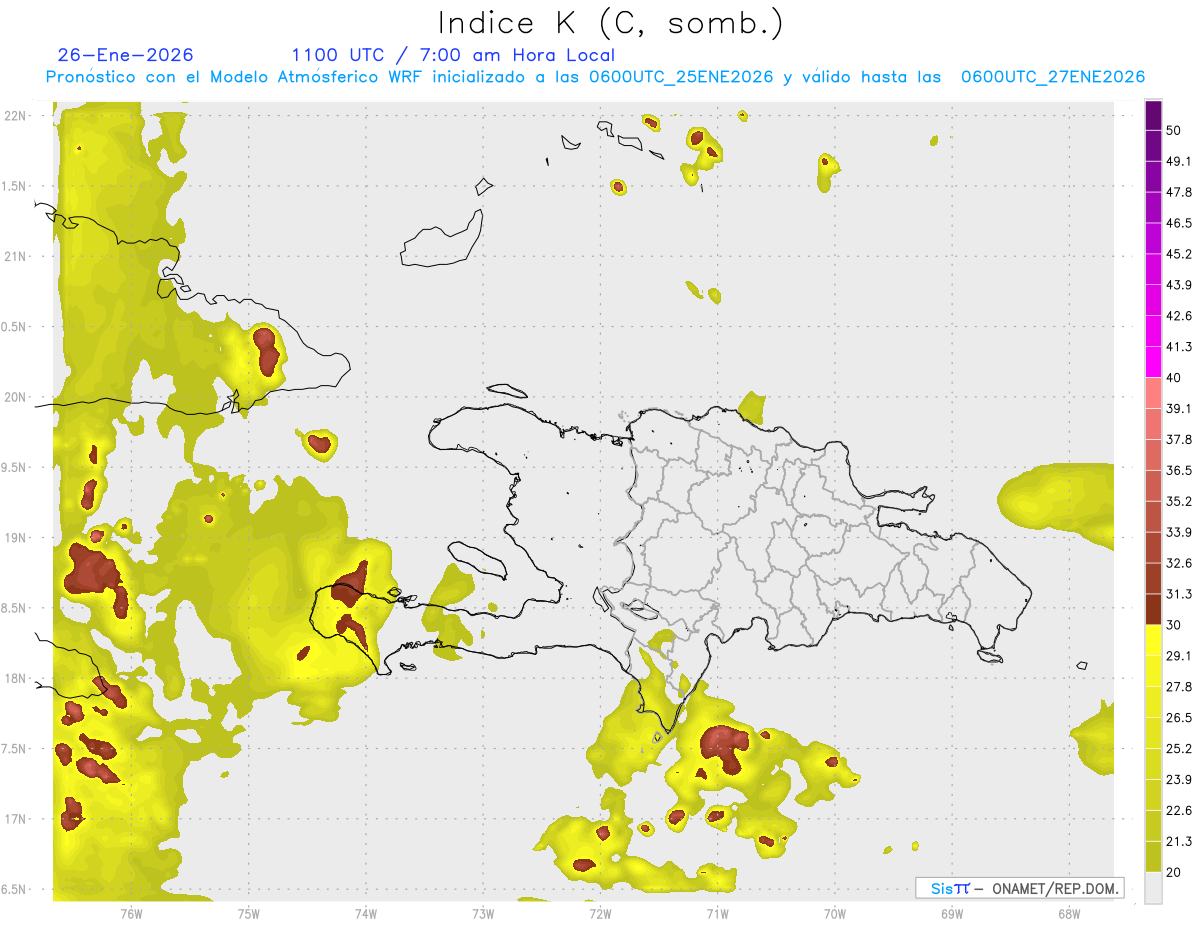Screen dimensions: 1200x927
Task: Click the "Indice K (C, somb.)" title
Action: [x=610, y=23]
